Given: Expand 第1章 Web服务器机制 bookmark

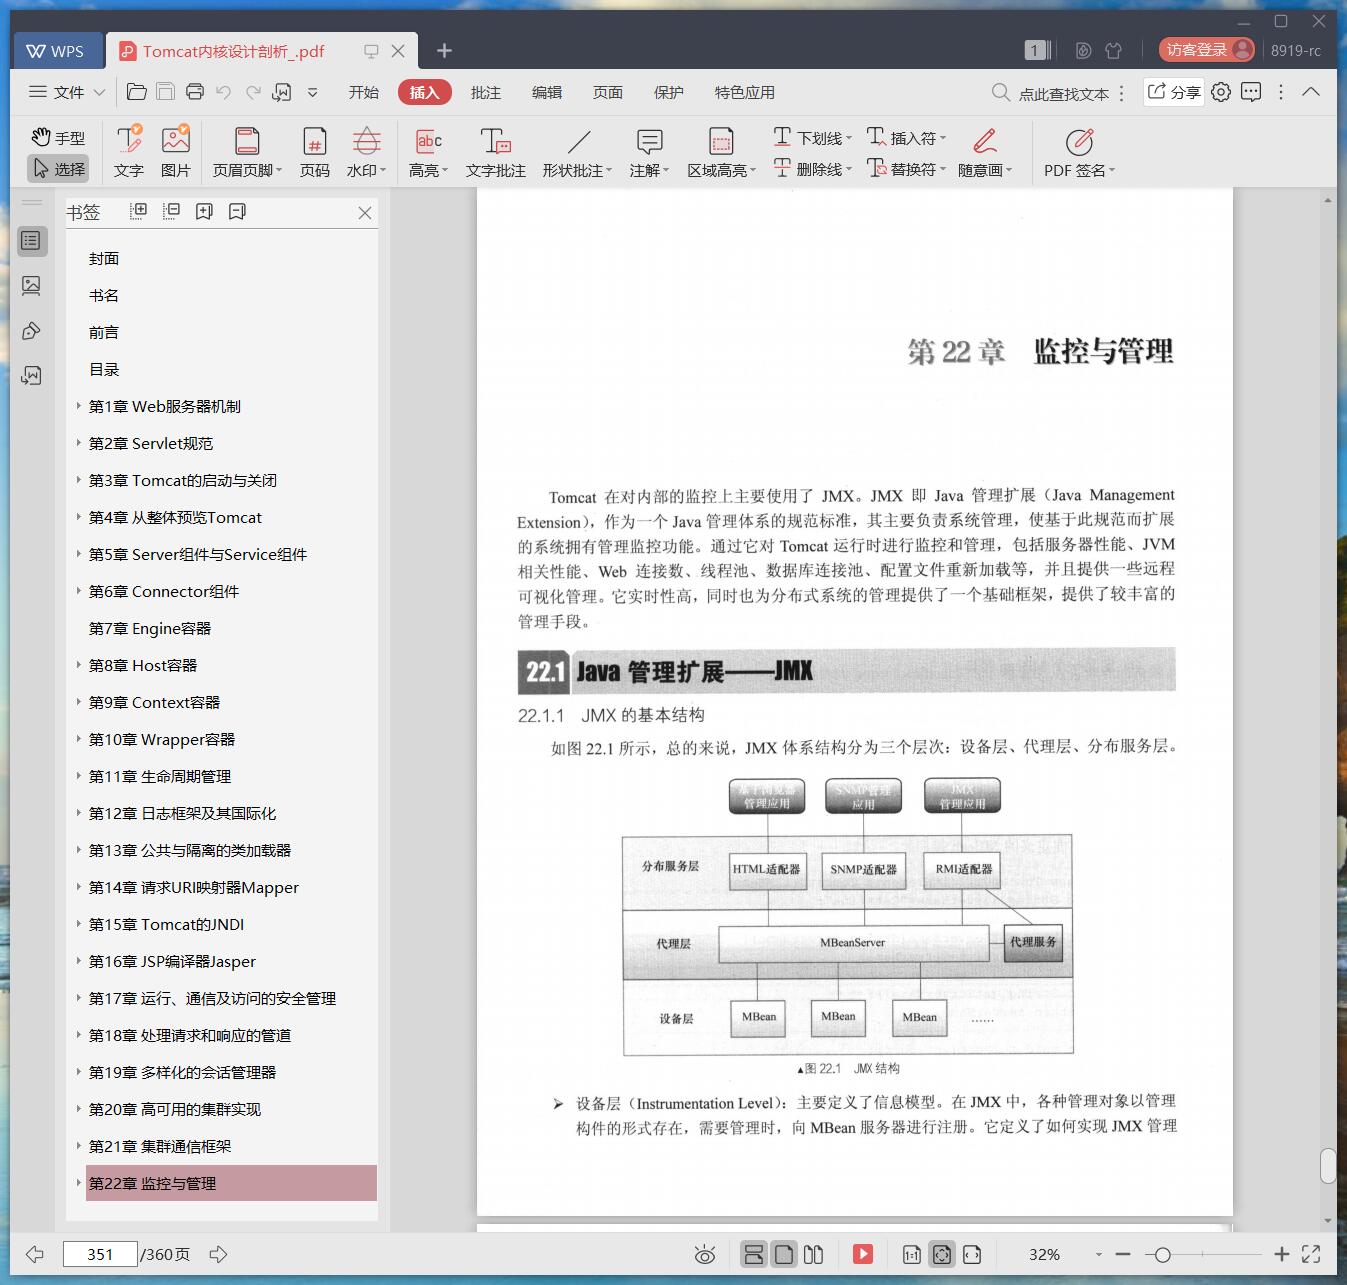Looking at the screenshot, I should click(79, 406).
